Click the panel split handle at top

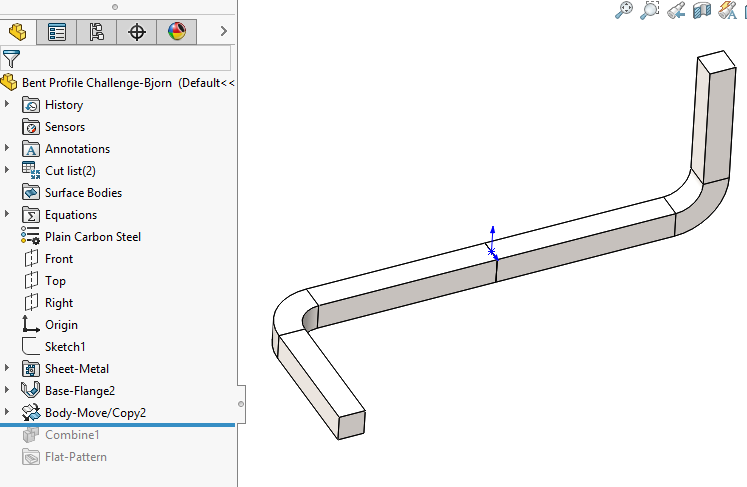115,7
